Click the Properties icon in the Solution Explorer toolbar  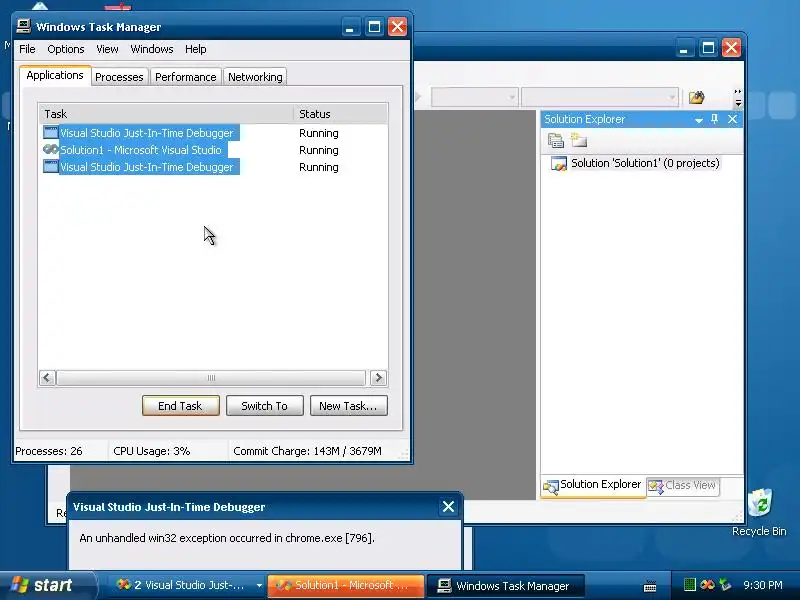coord(556,140)
